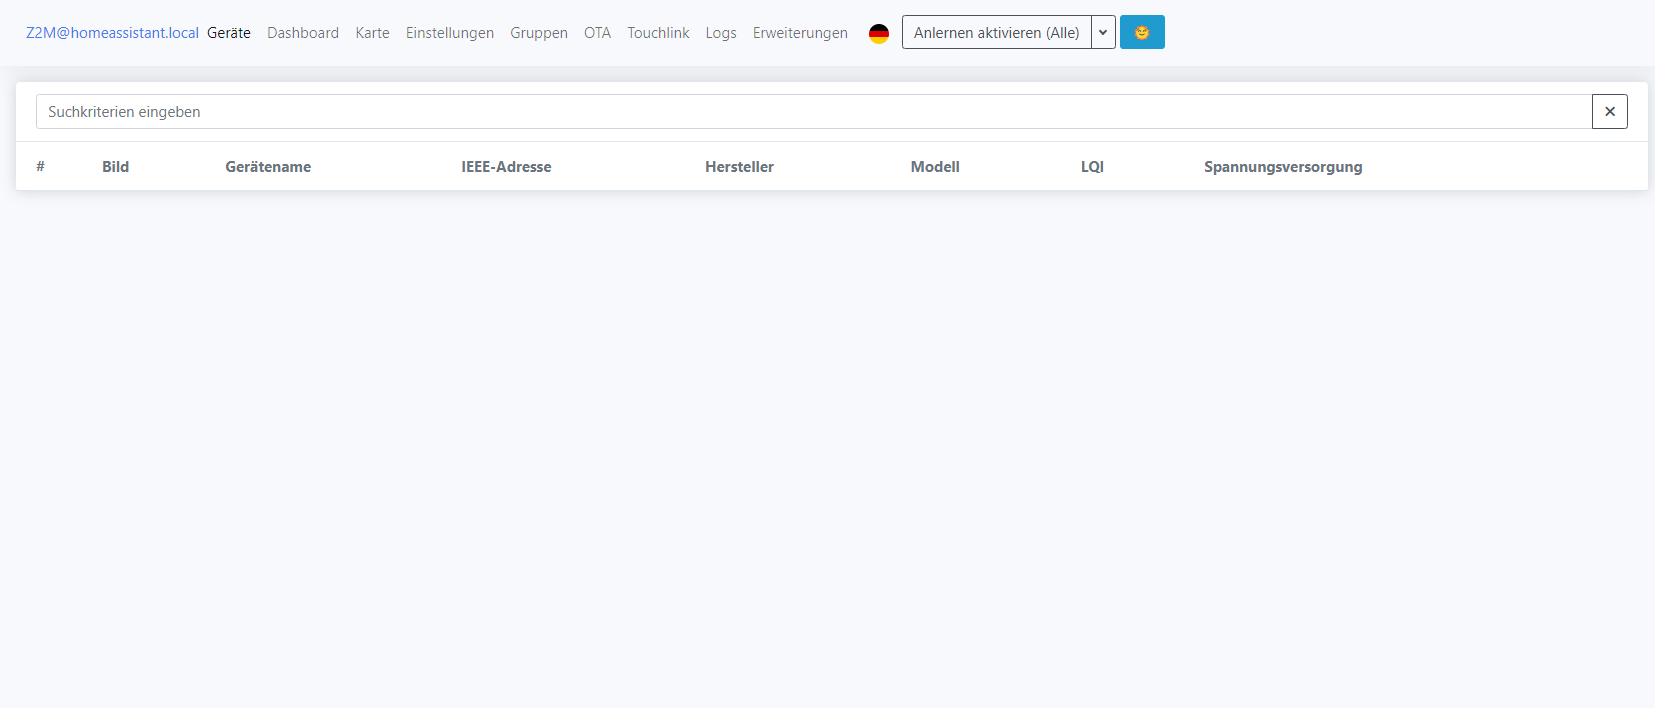The image size is (1655, 708).
Task: Expand the Anlernen aktivieren dropdown arrow
Action: click(1103, 32)
